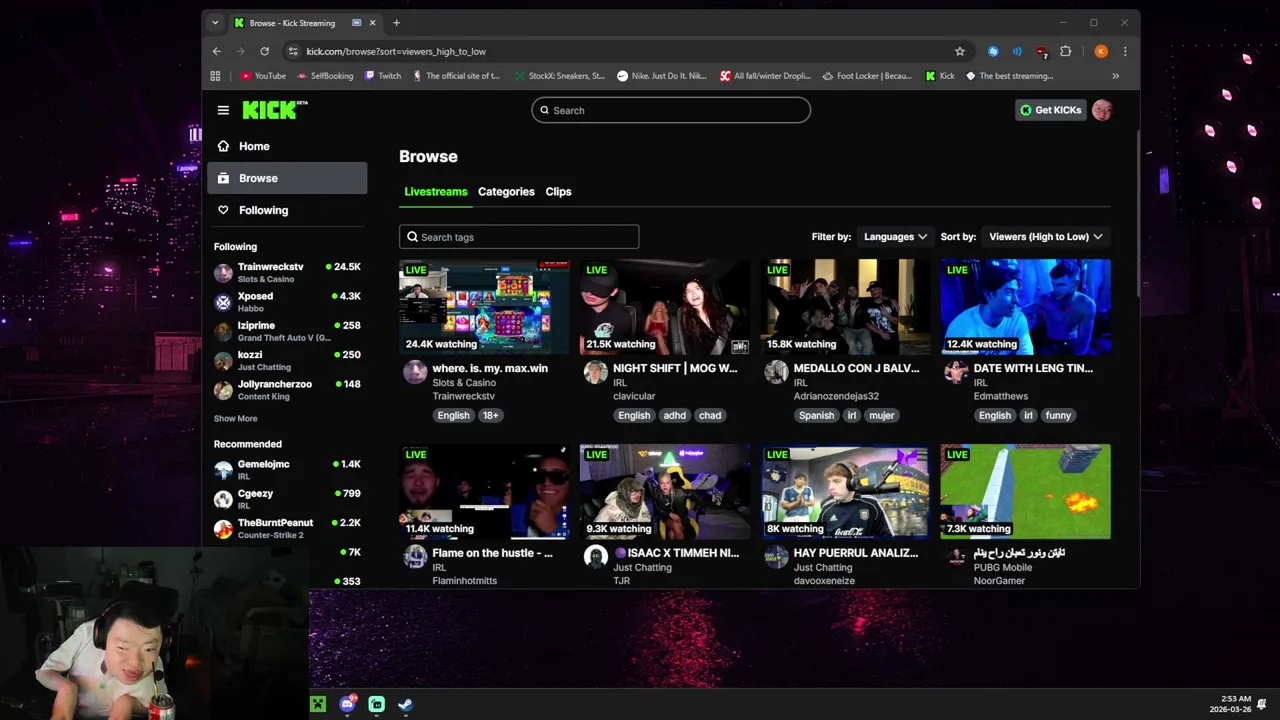Open Minecraft creeper icon in taskbar

pyautogui.click(x=318, y=704)
